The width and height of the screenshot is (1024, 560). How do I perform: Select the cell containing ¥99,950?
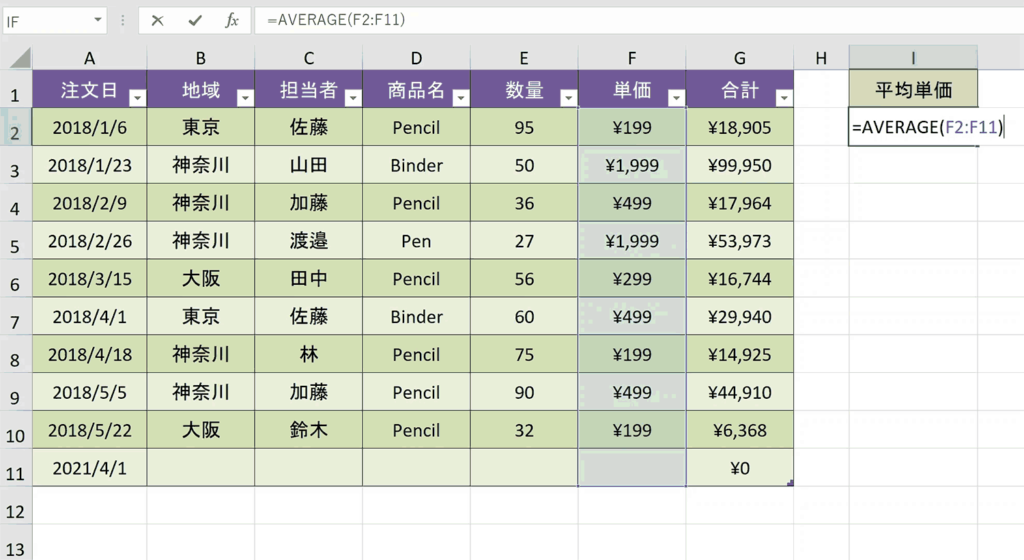tap(740, 165)
